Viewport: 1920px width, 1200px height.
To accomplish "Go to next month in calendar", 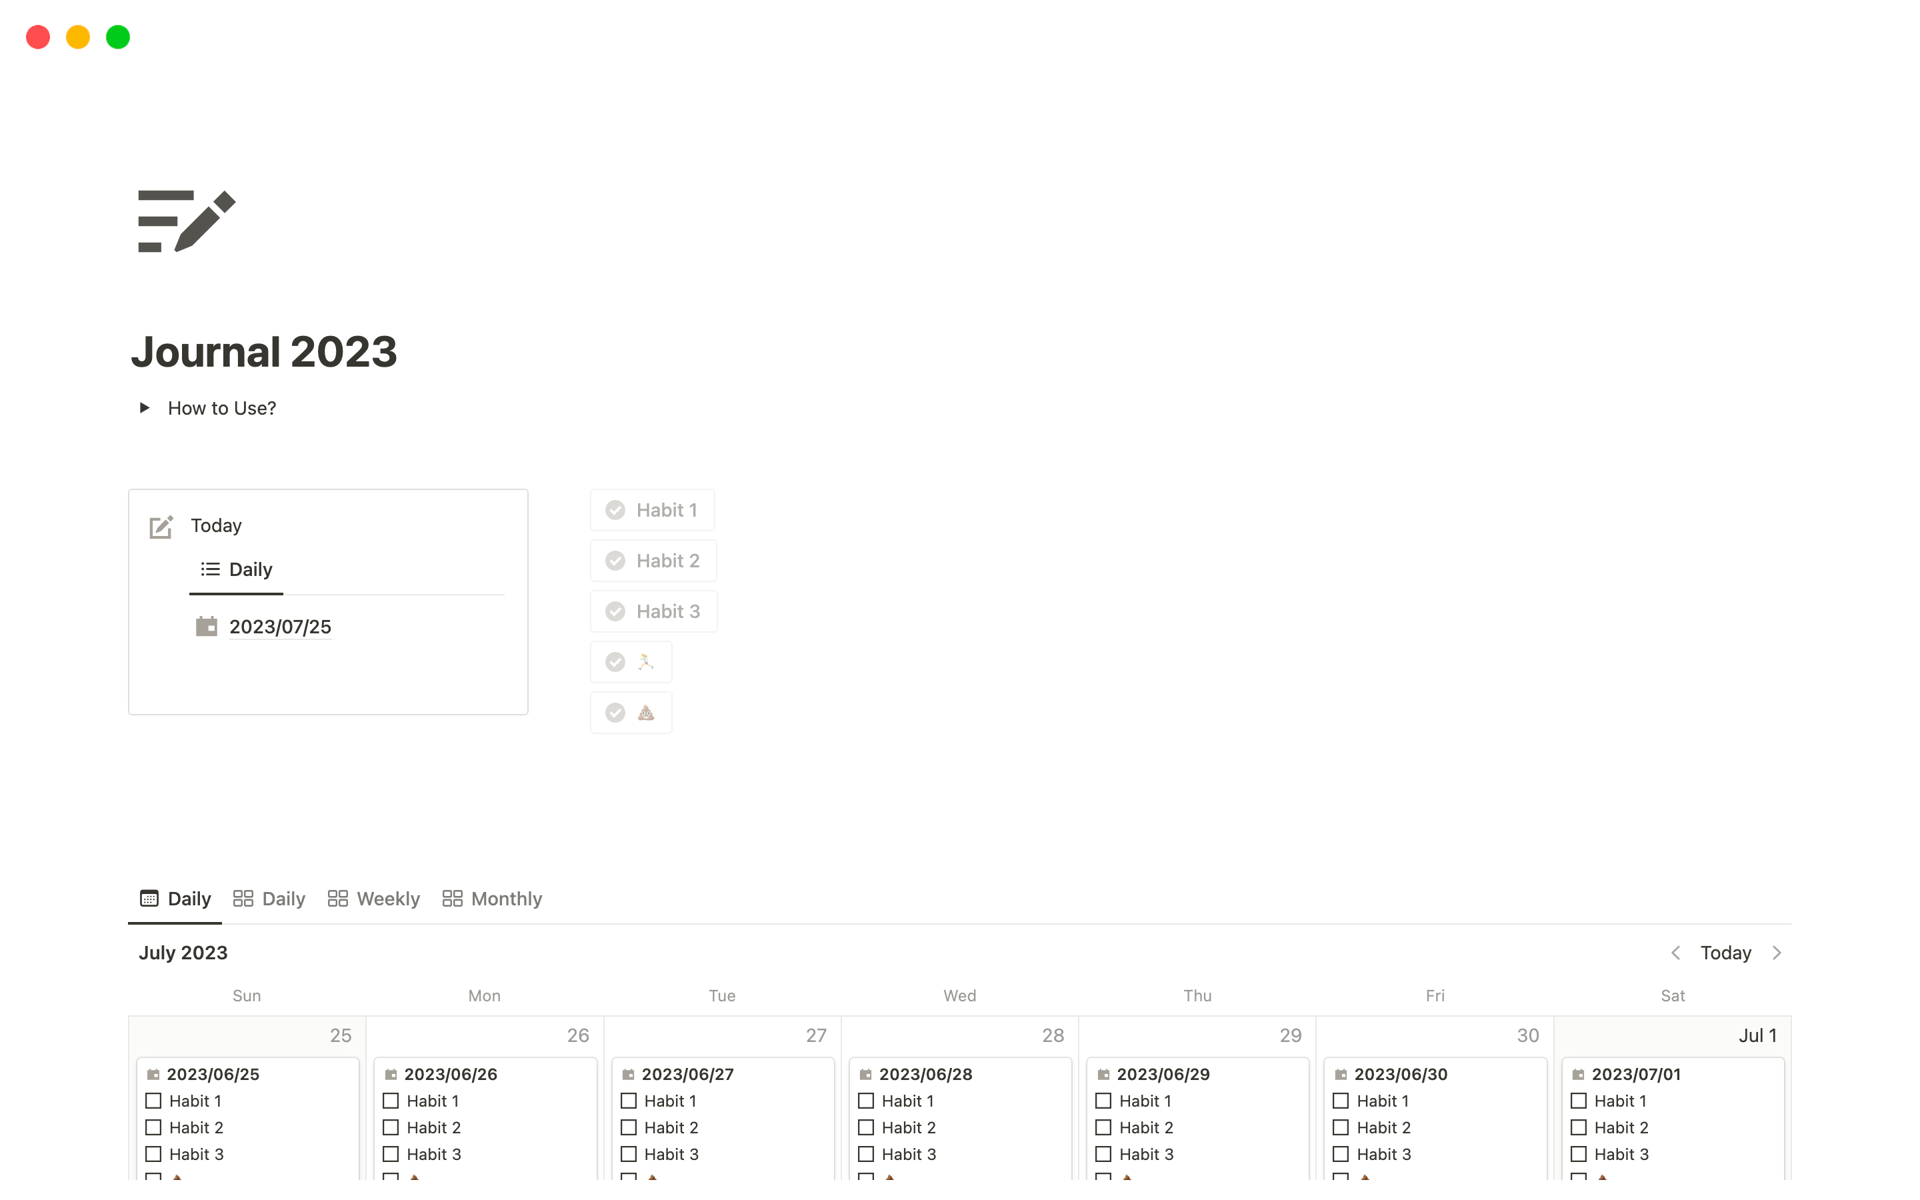I will pyautogui.click(x=1777, y=953).
